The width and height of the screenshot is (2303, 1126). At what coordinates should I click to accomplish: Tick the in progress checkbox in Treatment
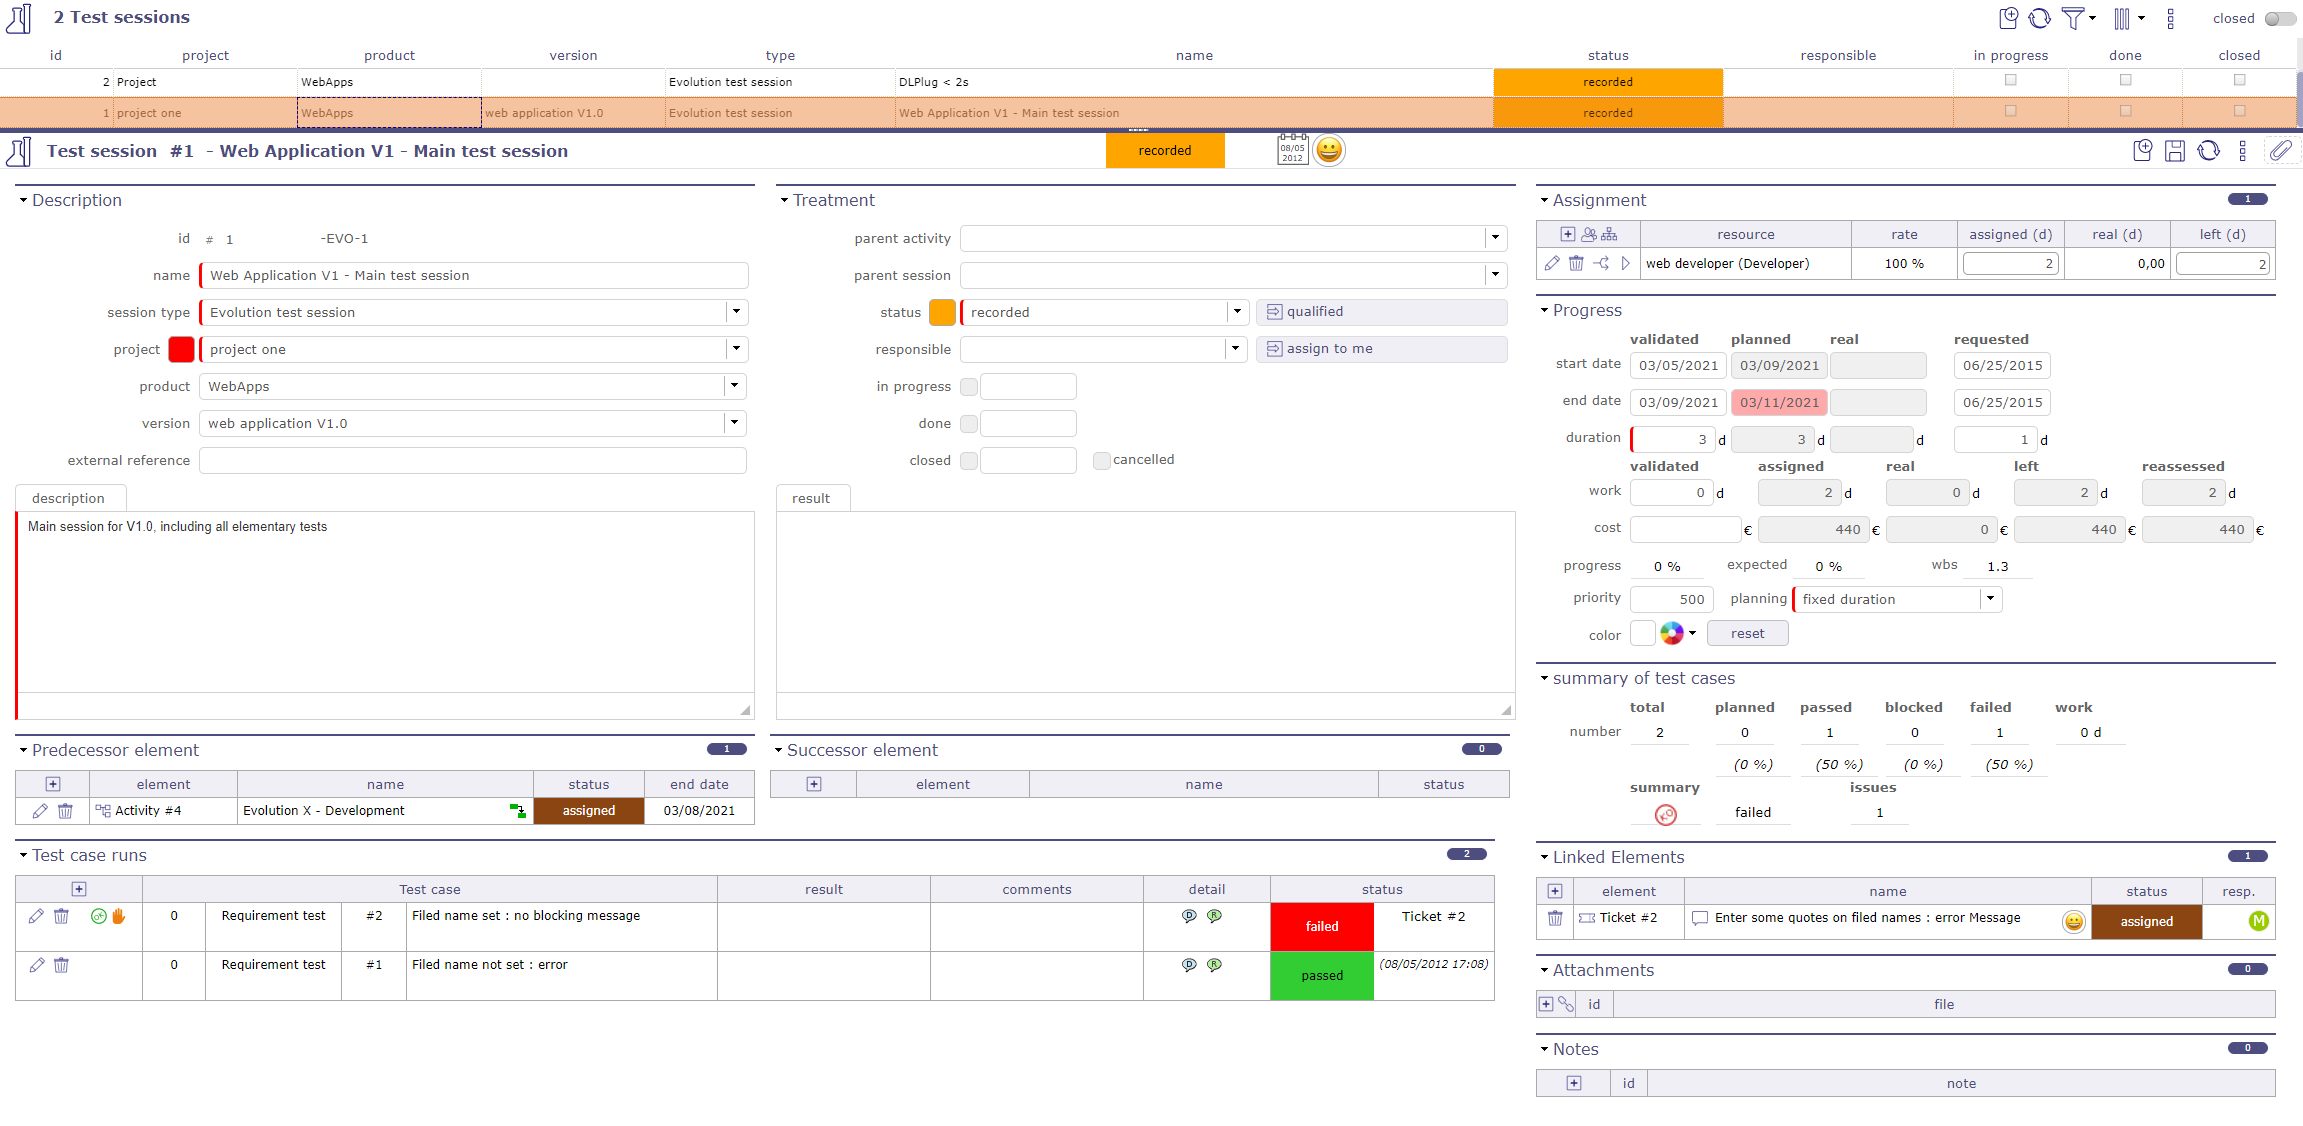point(968,387)
